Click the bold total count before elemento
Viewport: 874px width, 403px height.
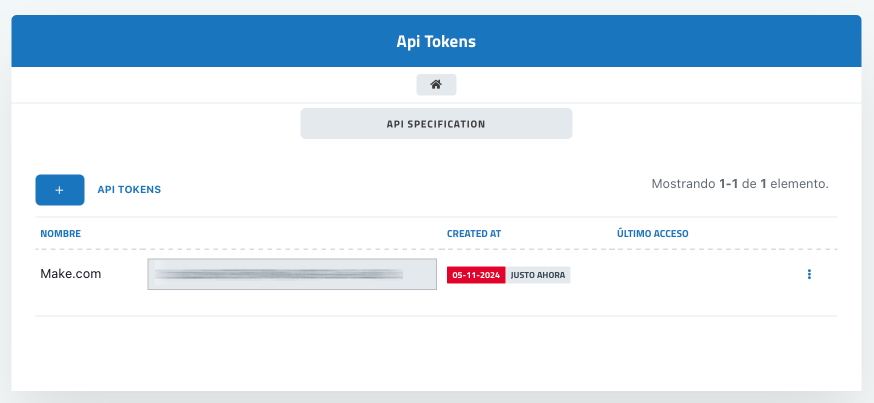763,184
